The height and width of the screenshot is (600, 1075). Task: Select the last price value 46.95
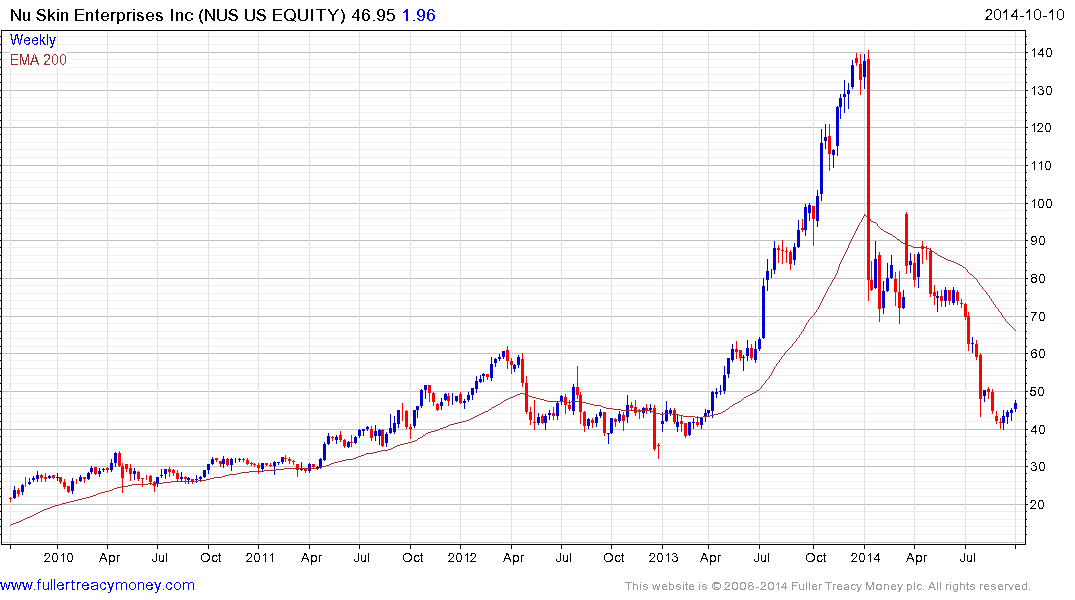[x=374, y=15]
